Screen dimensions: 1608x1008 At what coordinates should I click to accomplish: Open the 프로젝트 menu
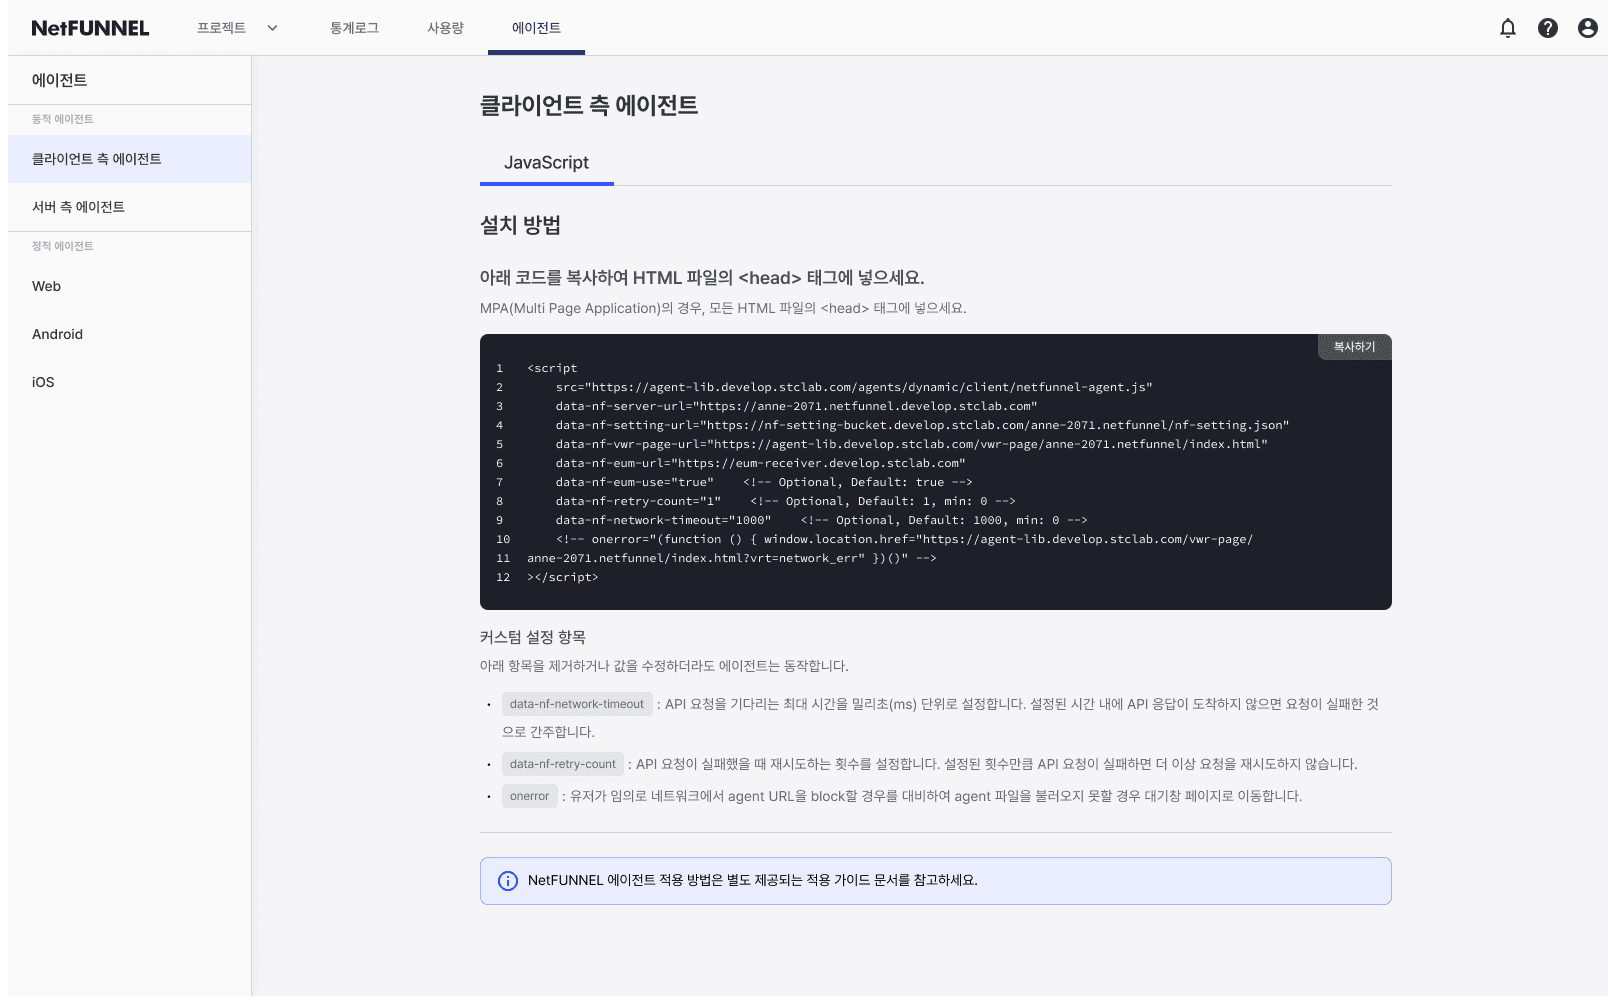(221, 28)
